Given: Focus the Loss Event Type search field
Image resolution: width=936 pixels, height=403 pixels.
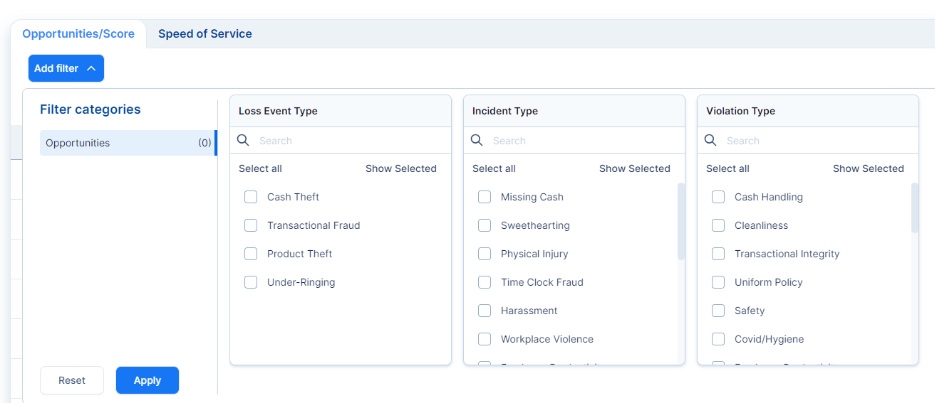Looking at the screenshot, I should (x=340, y=141).
